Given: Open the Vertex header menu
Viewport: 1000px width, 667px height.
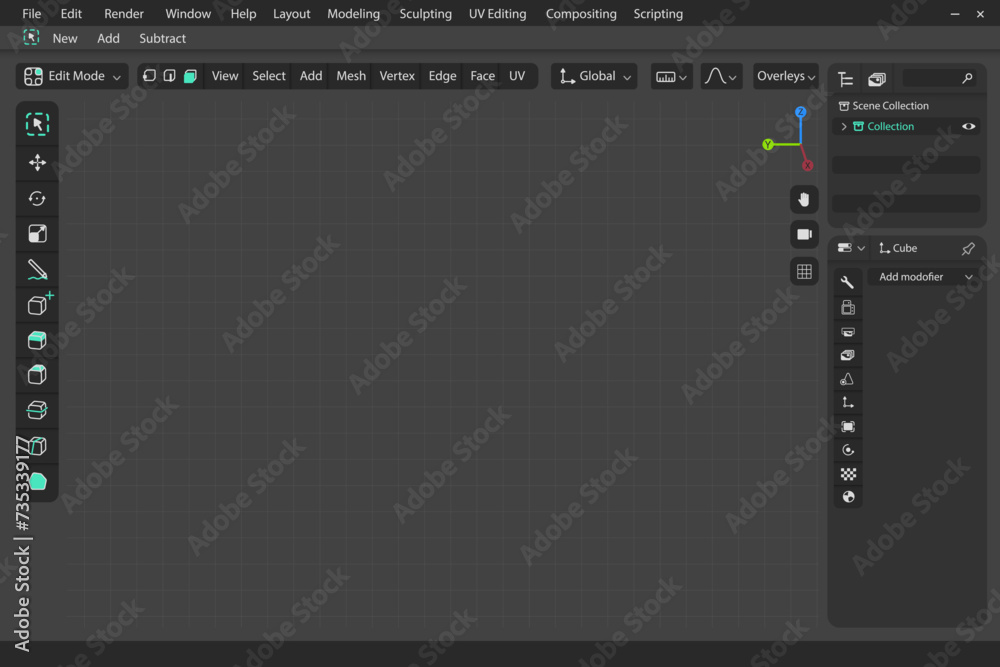Looking at the screenshot, I should coord(397,76).
